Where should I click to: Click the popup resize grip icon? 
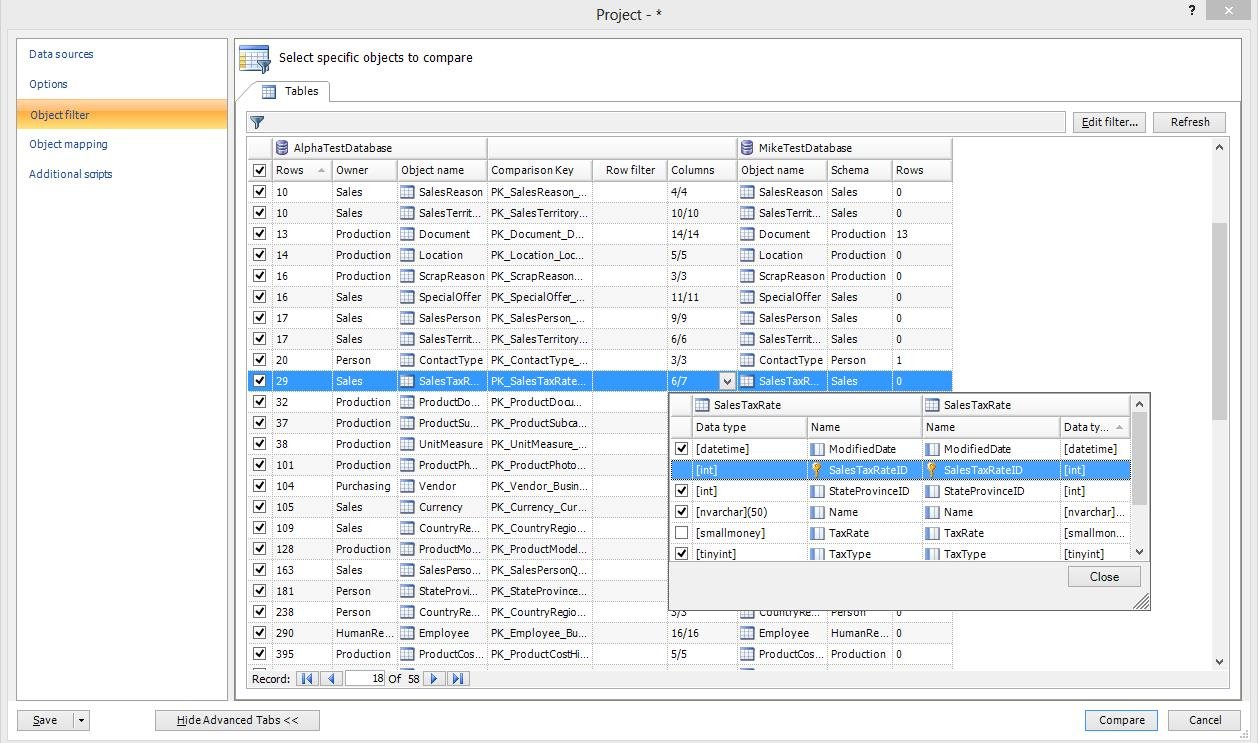pyautogui.click(x=1141, y=601)
